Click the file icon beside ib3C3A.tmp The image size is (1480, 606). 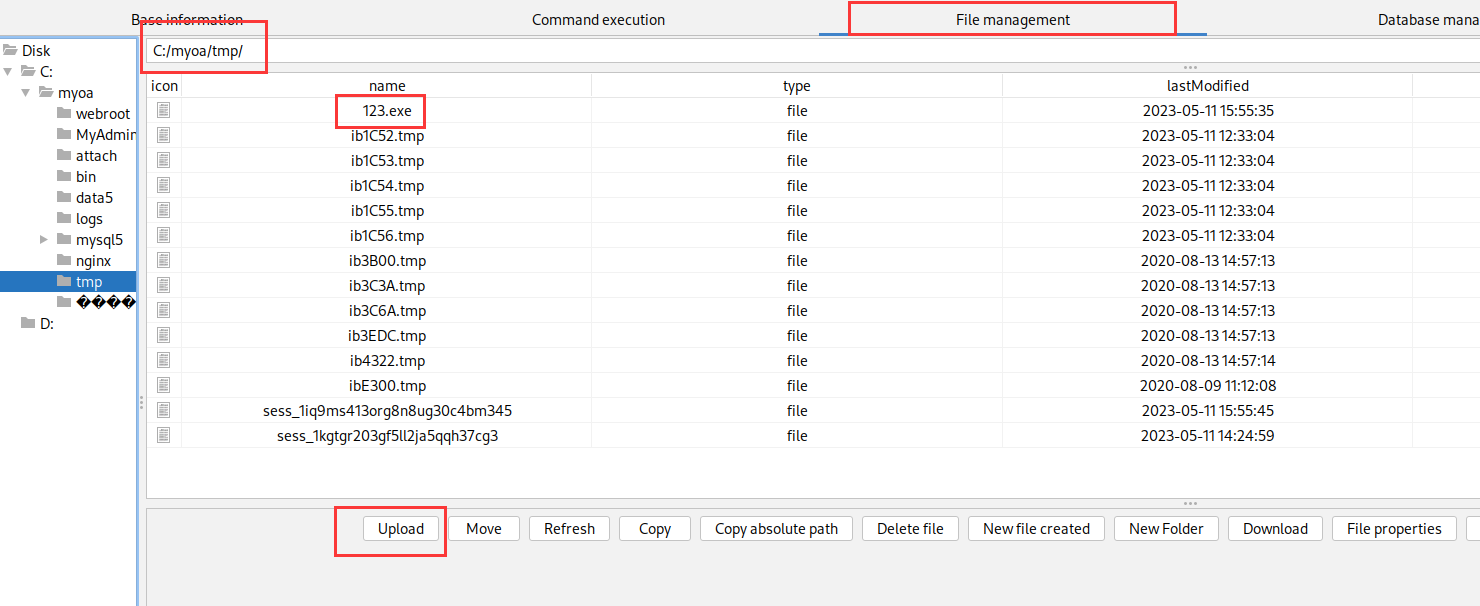[x=164, y=285]
